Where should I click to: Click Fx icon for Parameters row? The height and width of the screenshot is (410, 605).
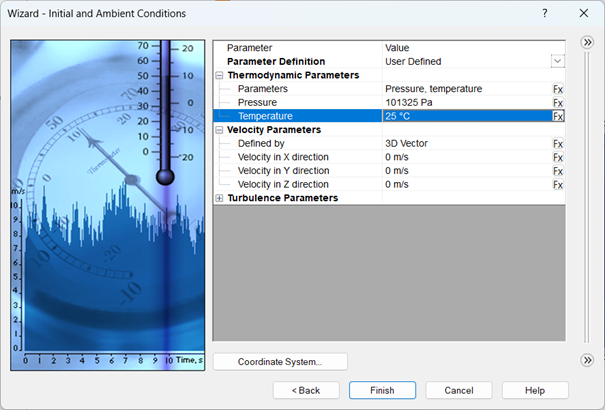[x=558, y=89]
